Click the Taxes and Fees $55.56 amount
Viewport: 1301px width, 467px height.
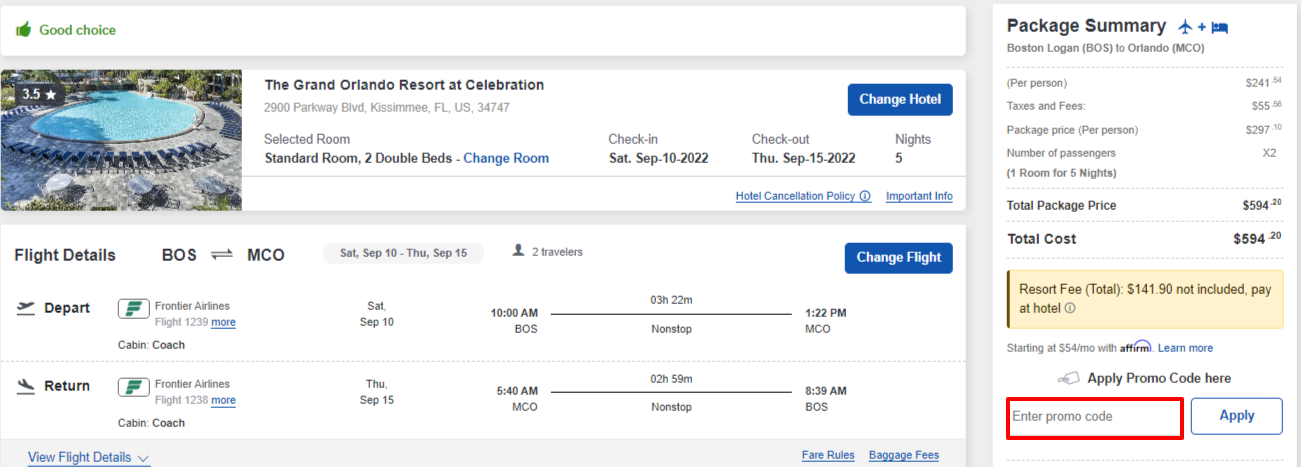coord(1267,105)
